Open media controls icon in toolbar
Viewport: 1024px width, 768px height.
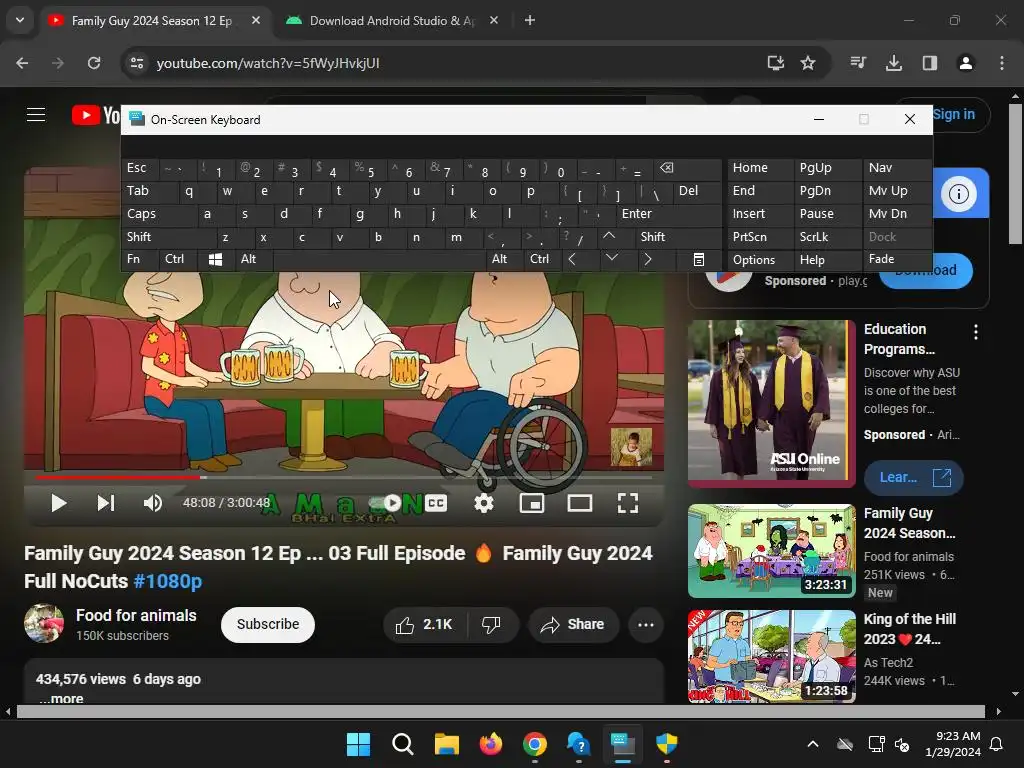pos(858,63)
